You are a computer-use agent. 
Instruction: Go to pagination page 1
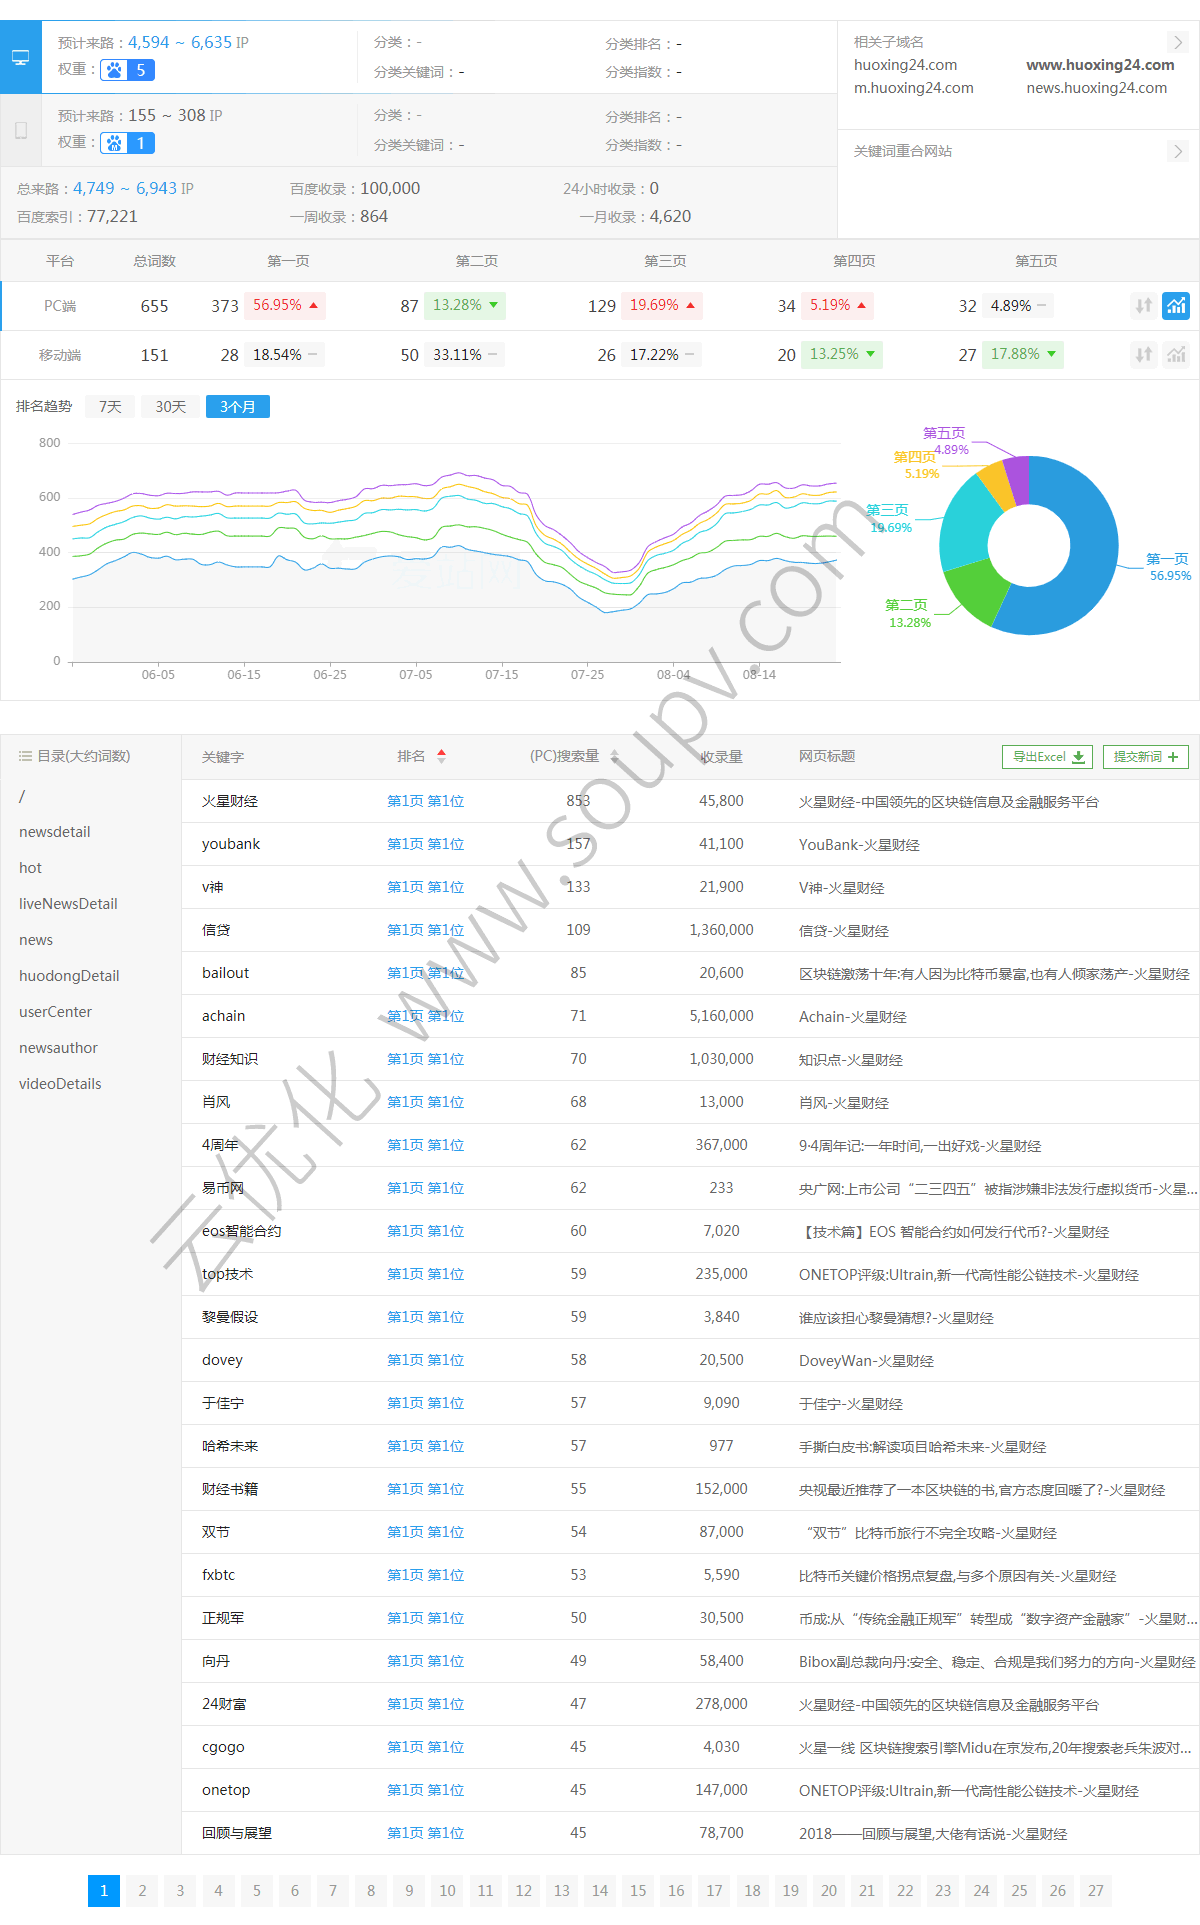tap(104, 1890)
